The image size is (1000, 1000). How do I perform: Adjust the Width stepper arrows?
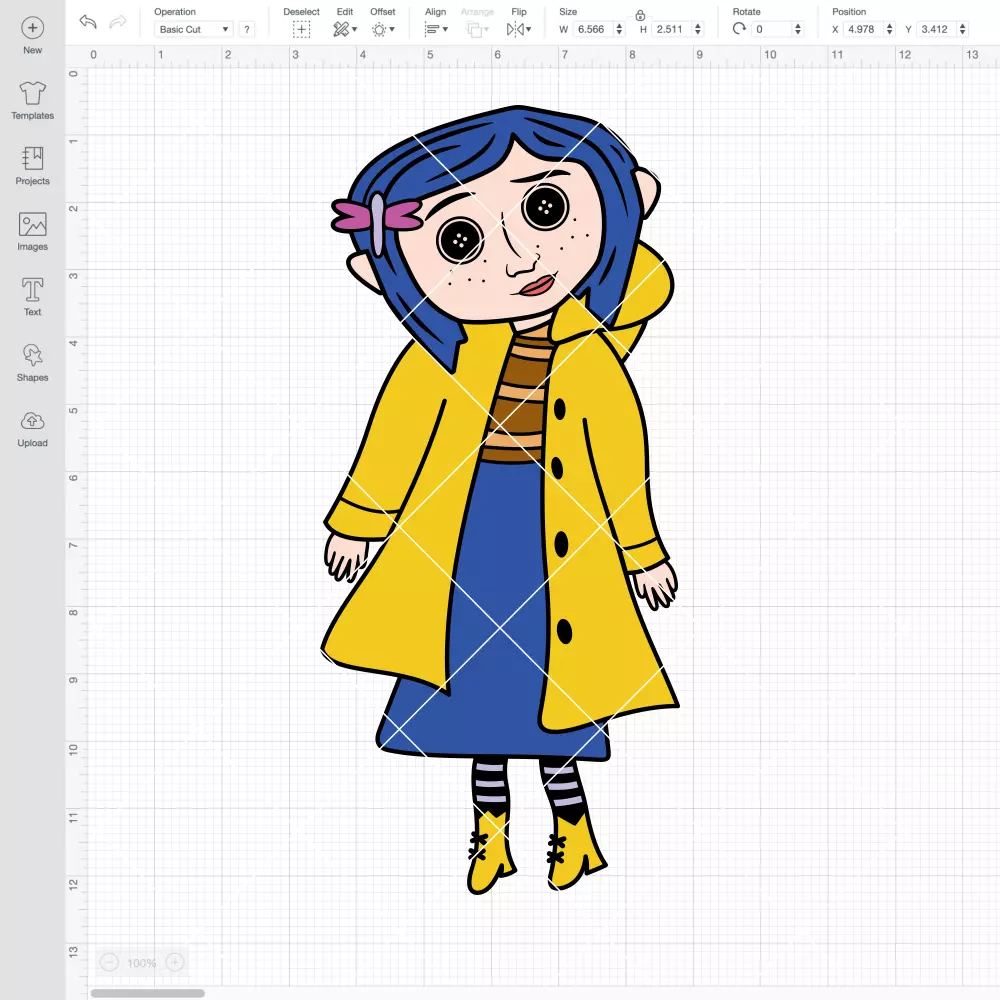(x=619, y=29)
